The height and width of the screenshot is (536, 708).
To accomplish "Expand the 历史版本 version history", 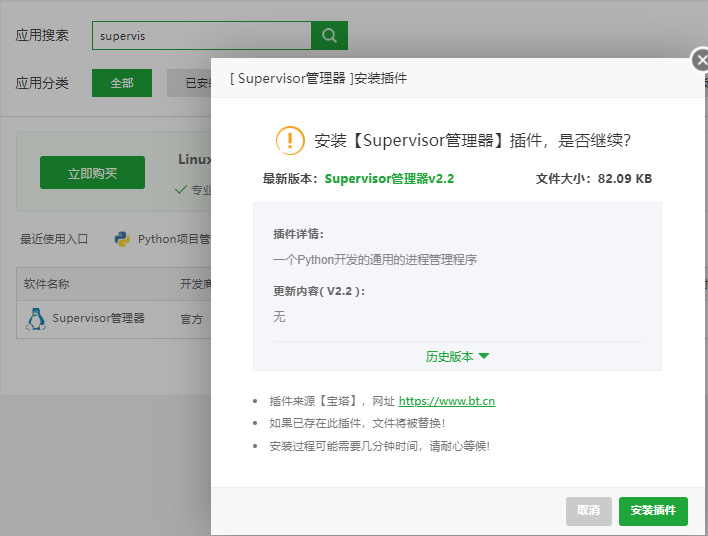I will point(457,356).
